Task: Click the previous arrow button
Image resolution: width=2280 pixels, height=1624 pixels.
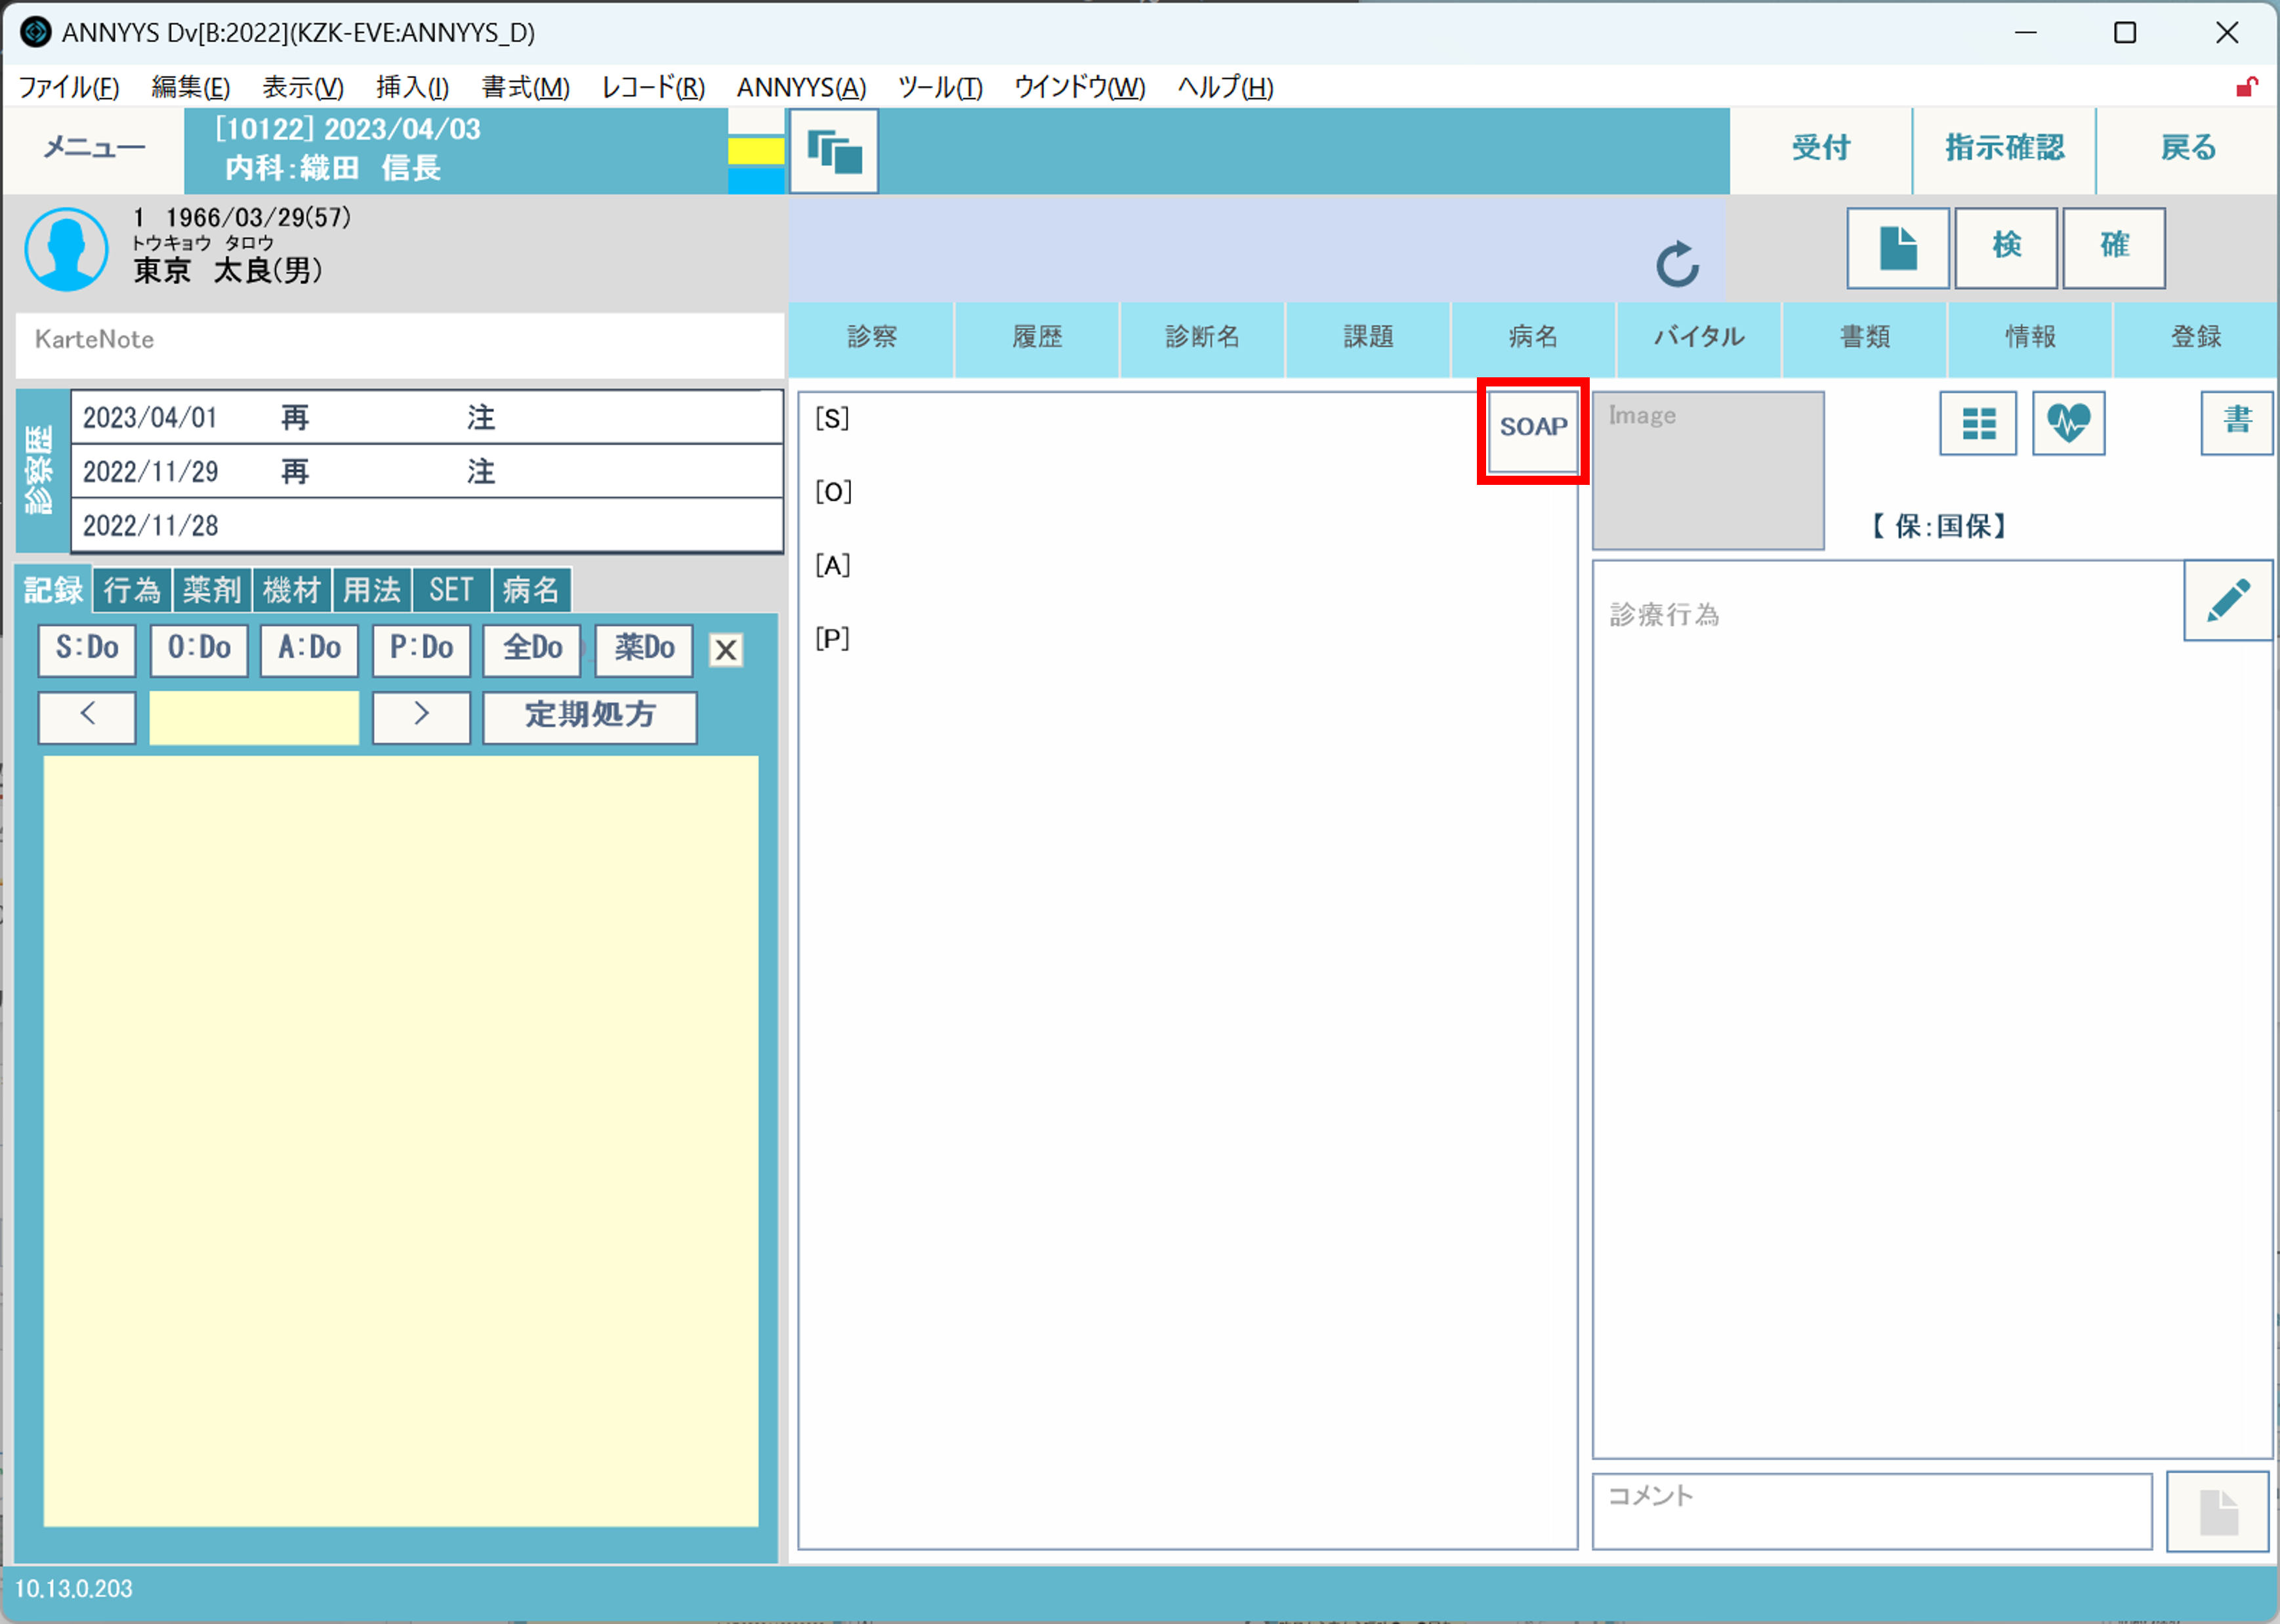Action: 87,716
